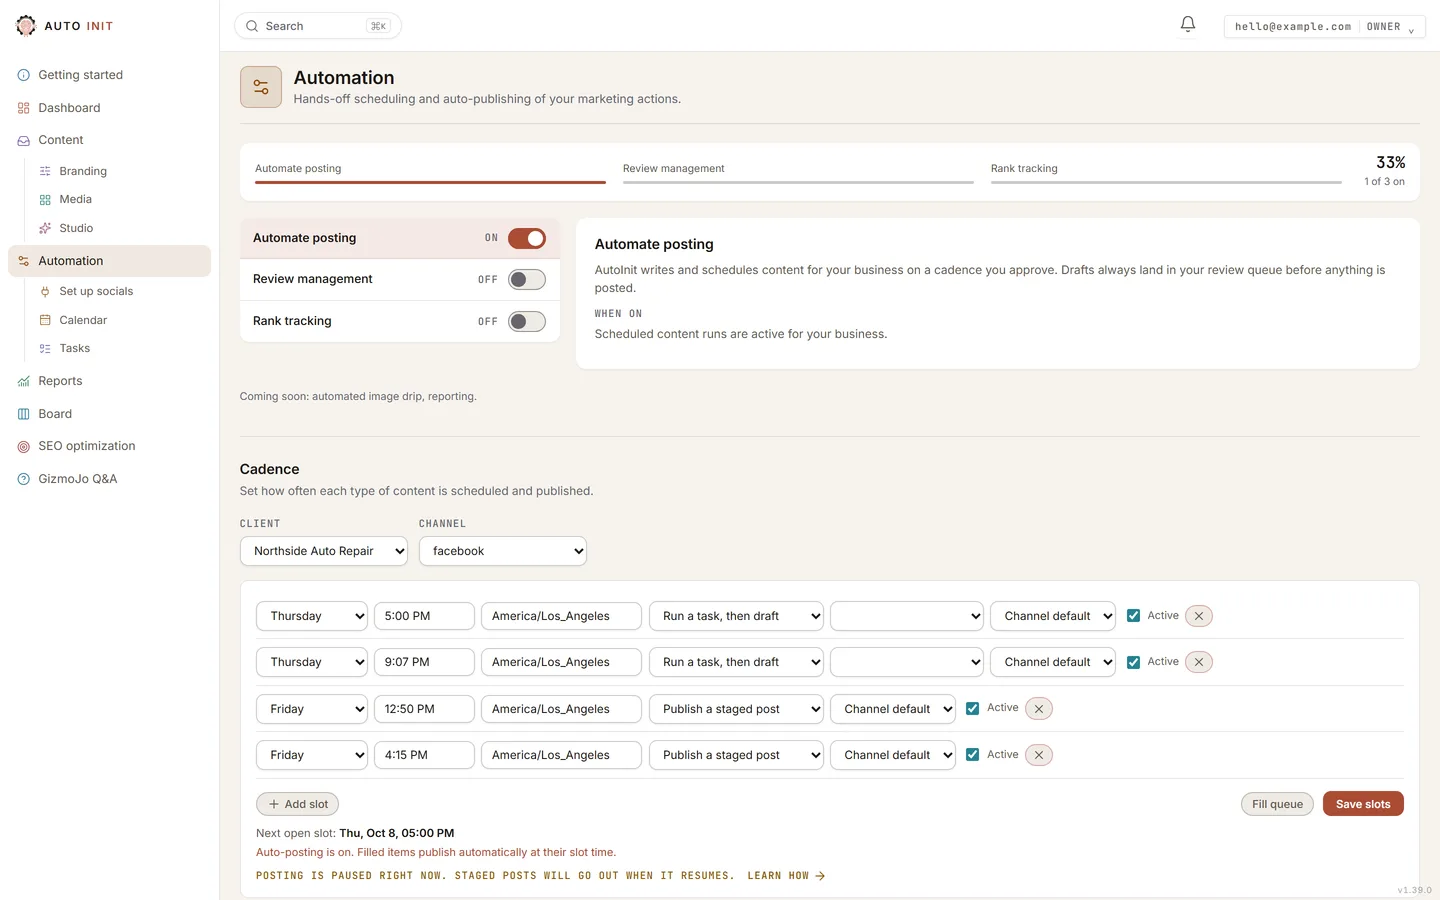Click the Rank tracking progress bar
The height and width of the screenshot is (900, 1440).
[1166, 182]
